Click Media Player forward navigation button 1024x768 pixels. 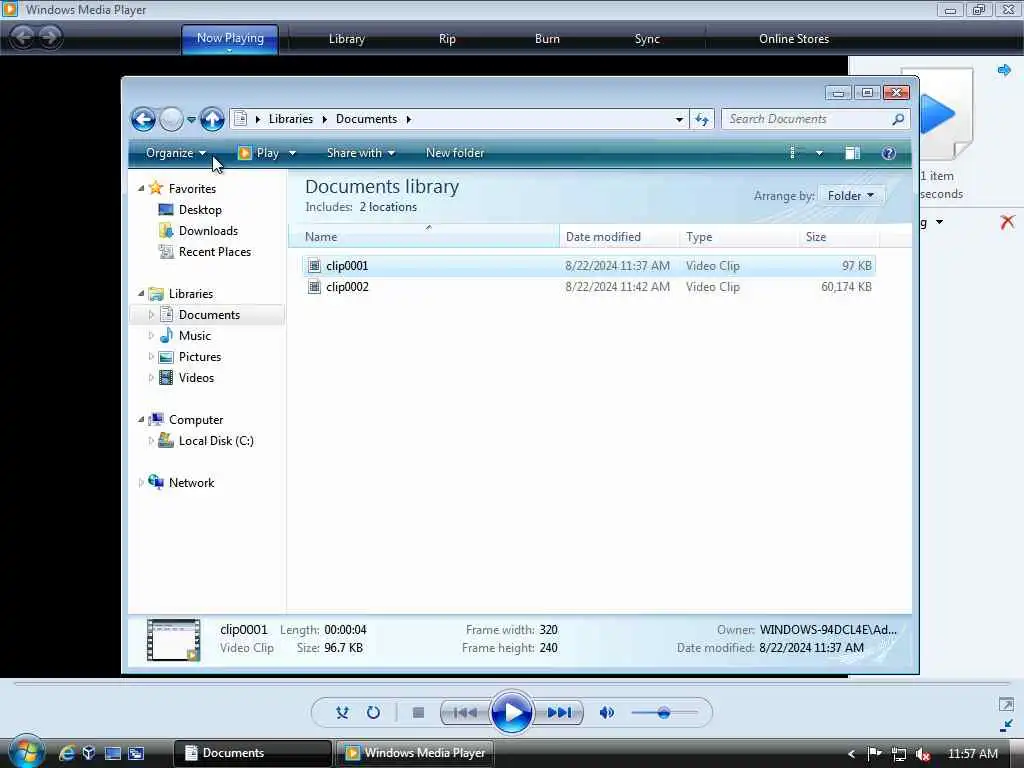click(50, 37)
